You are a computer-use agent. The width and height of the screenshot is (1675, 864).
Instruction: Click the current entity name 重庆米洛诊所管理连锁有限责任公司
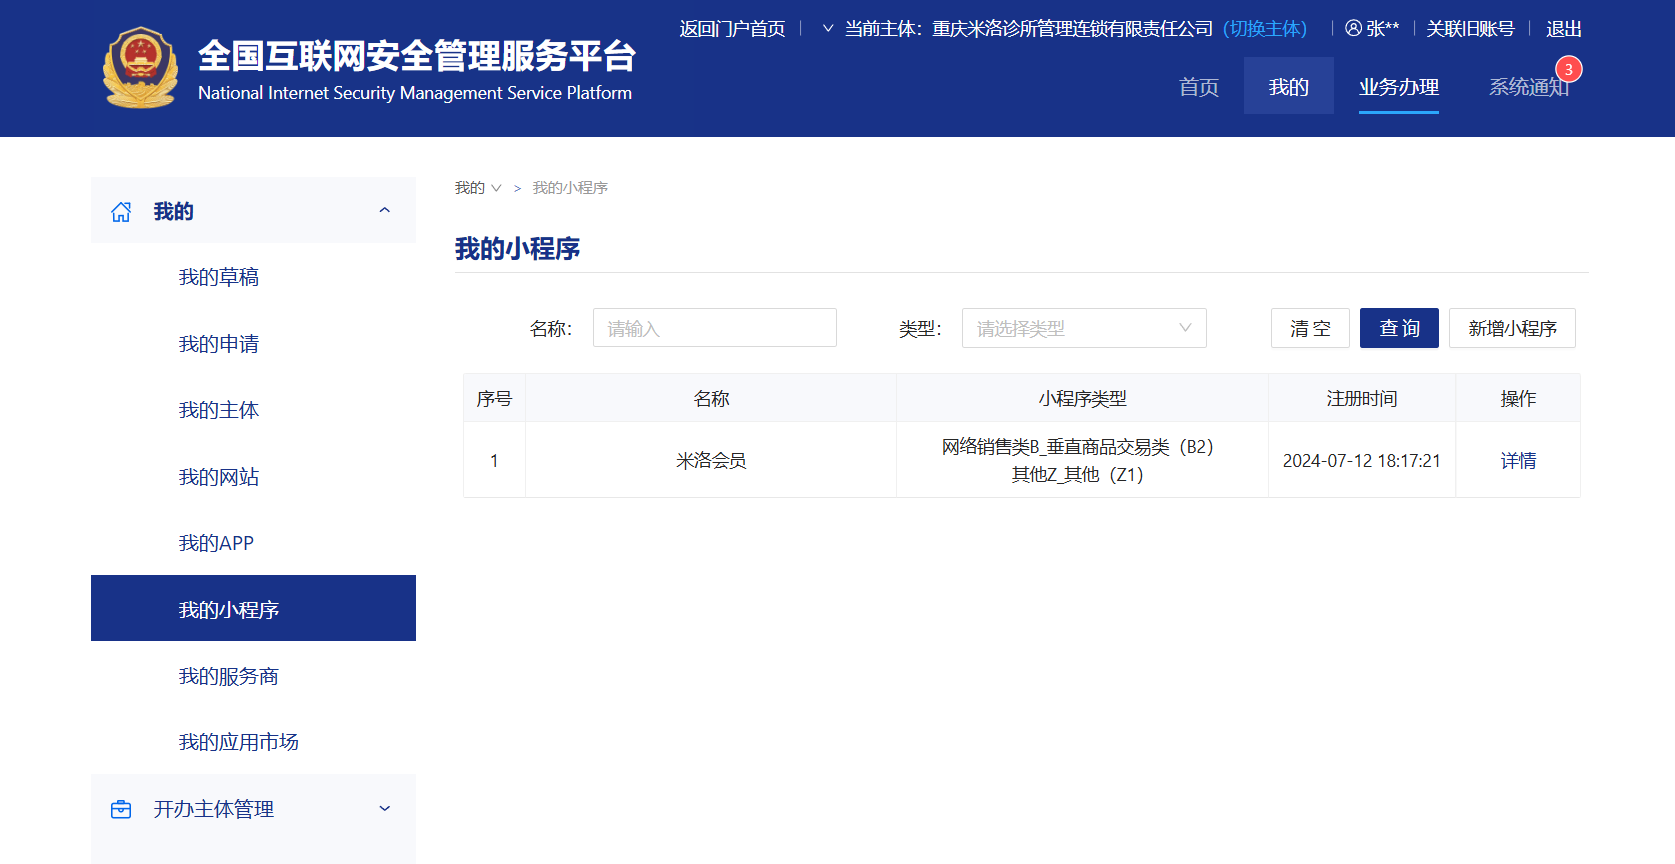[1072, 28]
